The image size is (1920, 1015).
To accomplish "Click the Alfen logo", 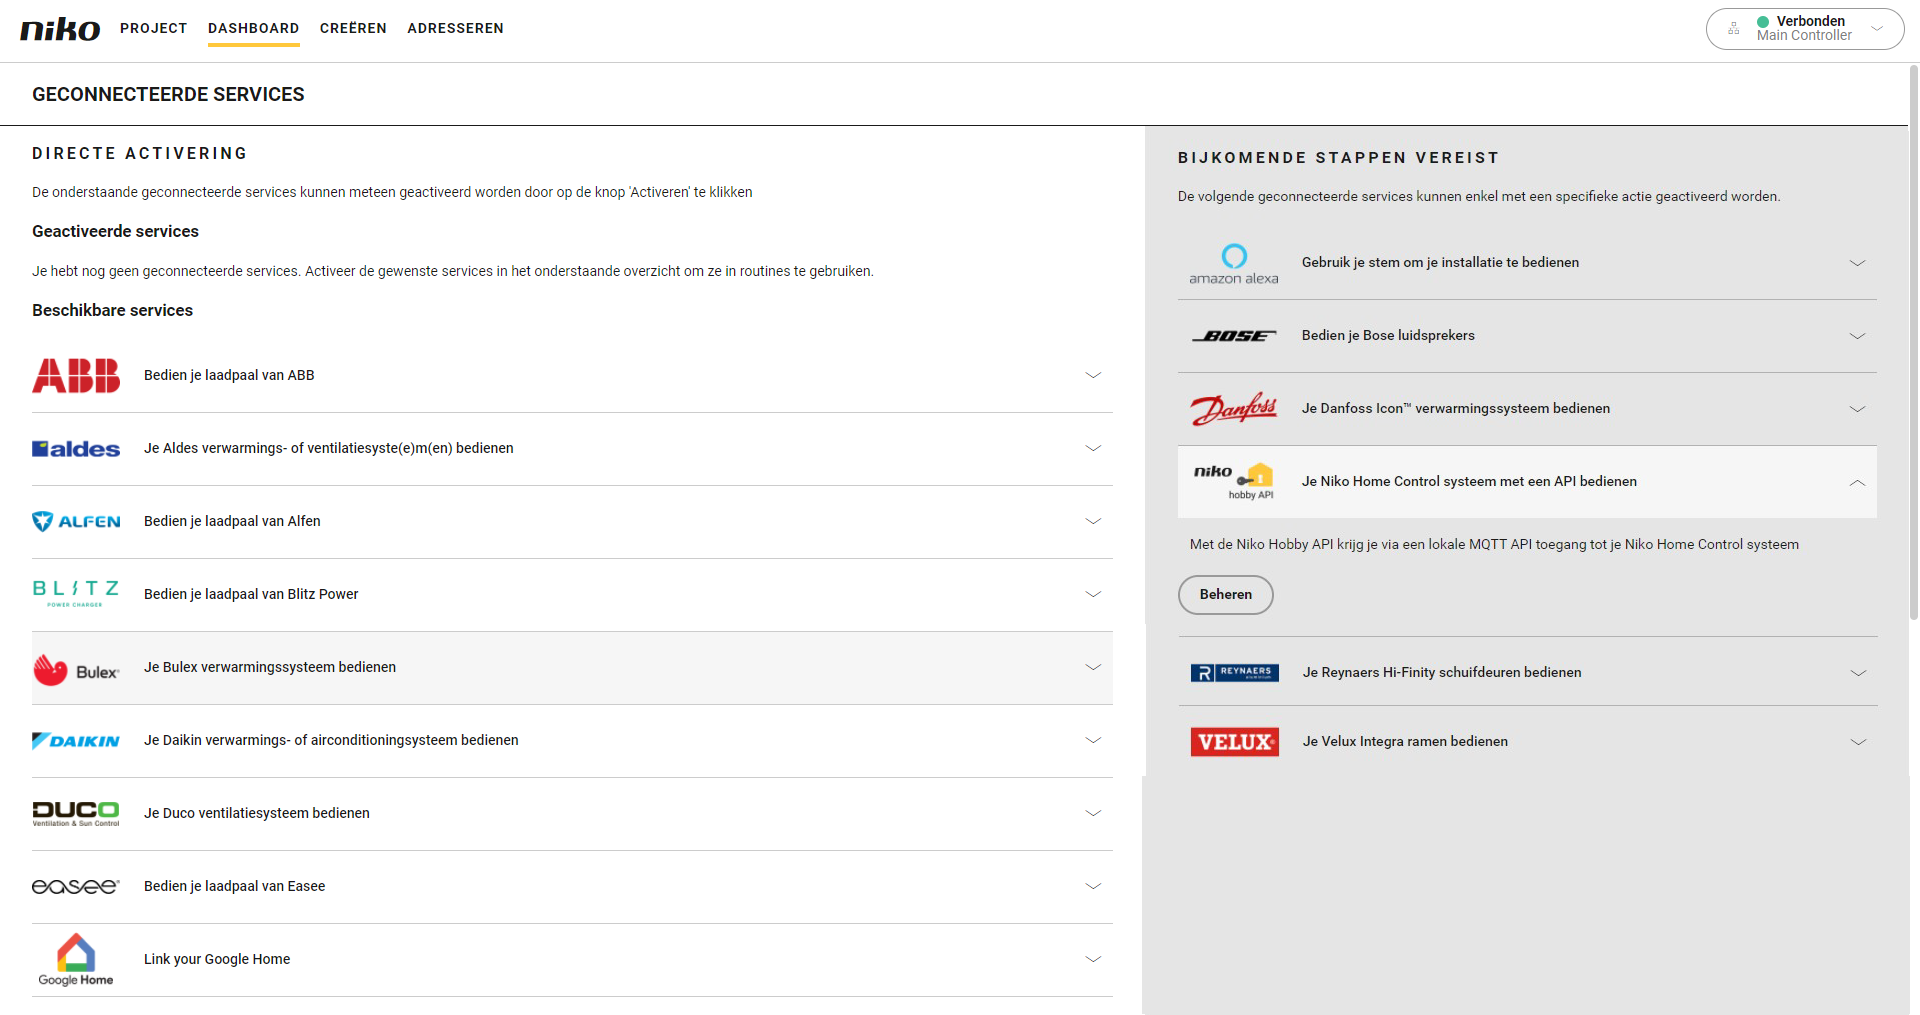I will coord(76,521).
